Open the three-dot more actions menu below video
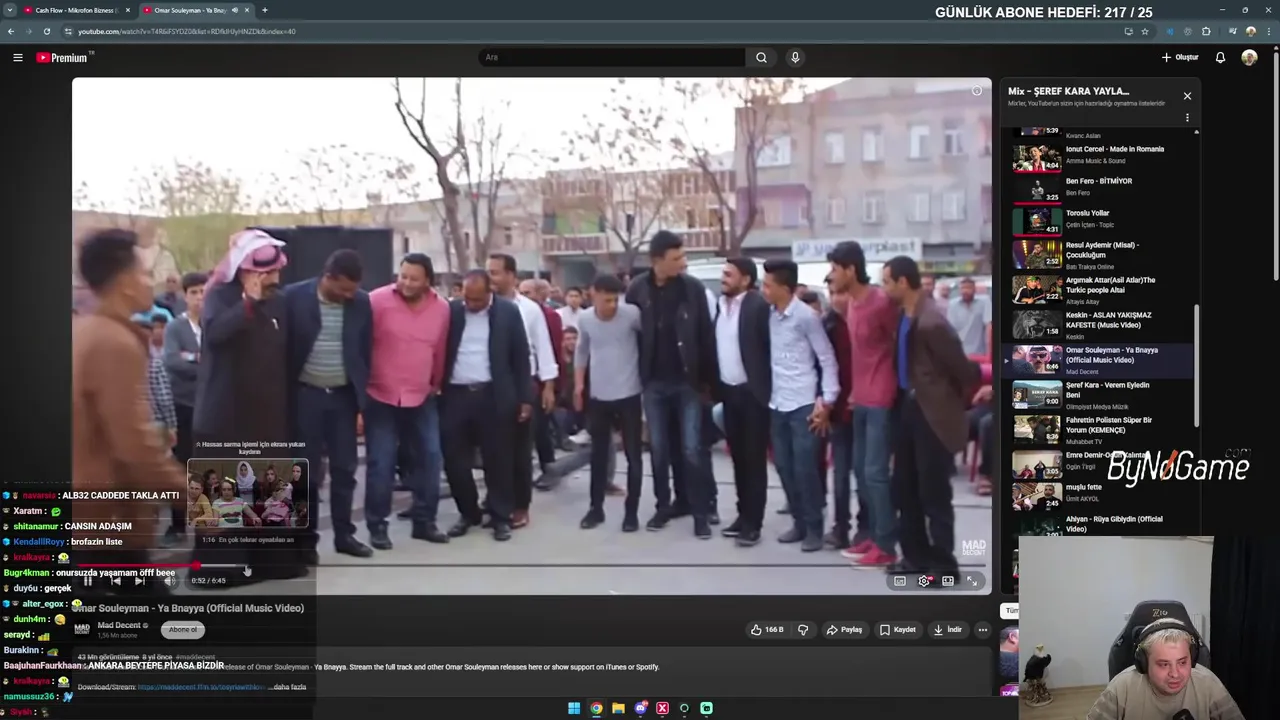This screenshot has height=720, width=1280. [x=983, y=630]
